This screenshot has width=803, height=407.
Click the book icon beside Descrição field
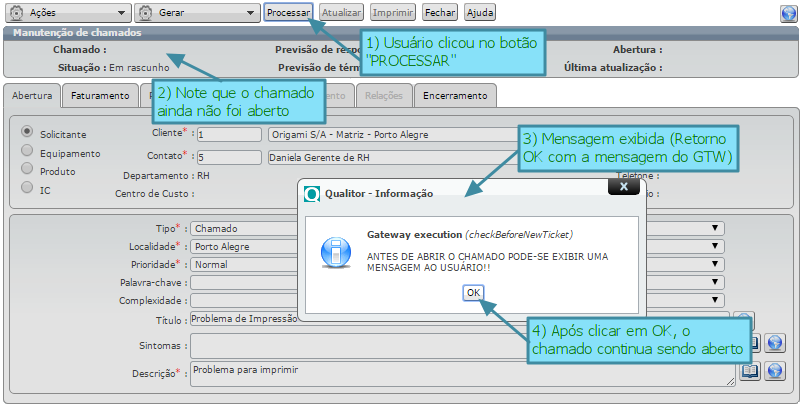click(x=749, y=372)
